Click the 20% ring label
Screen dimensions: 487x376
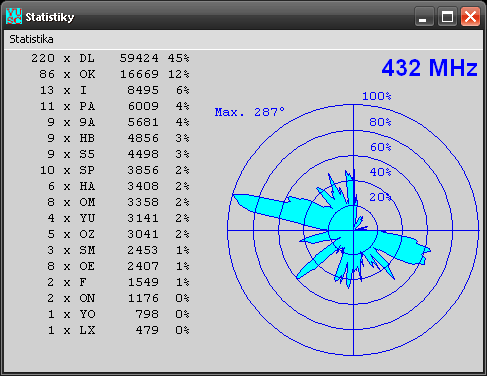[380, 197]
